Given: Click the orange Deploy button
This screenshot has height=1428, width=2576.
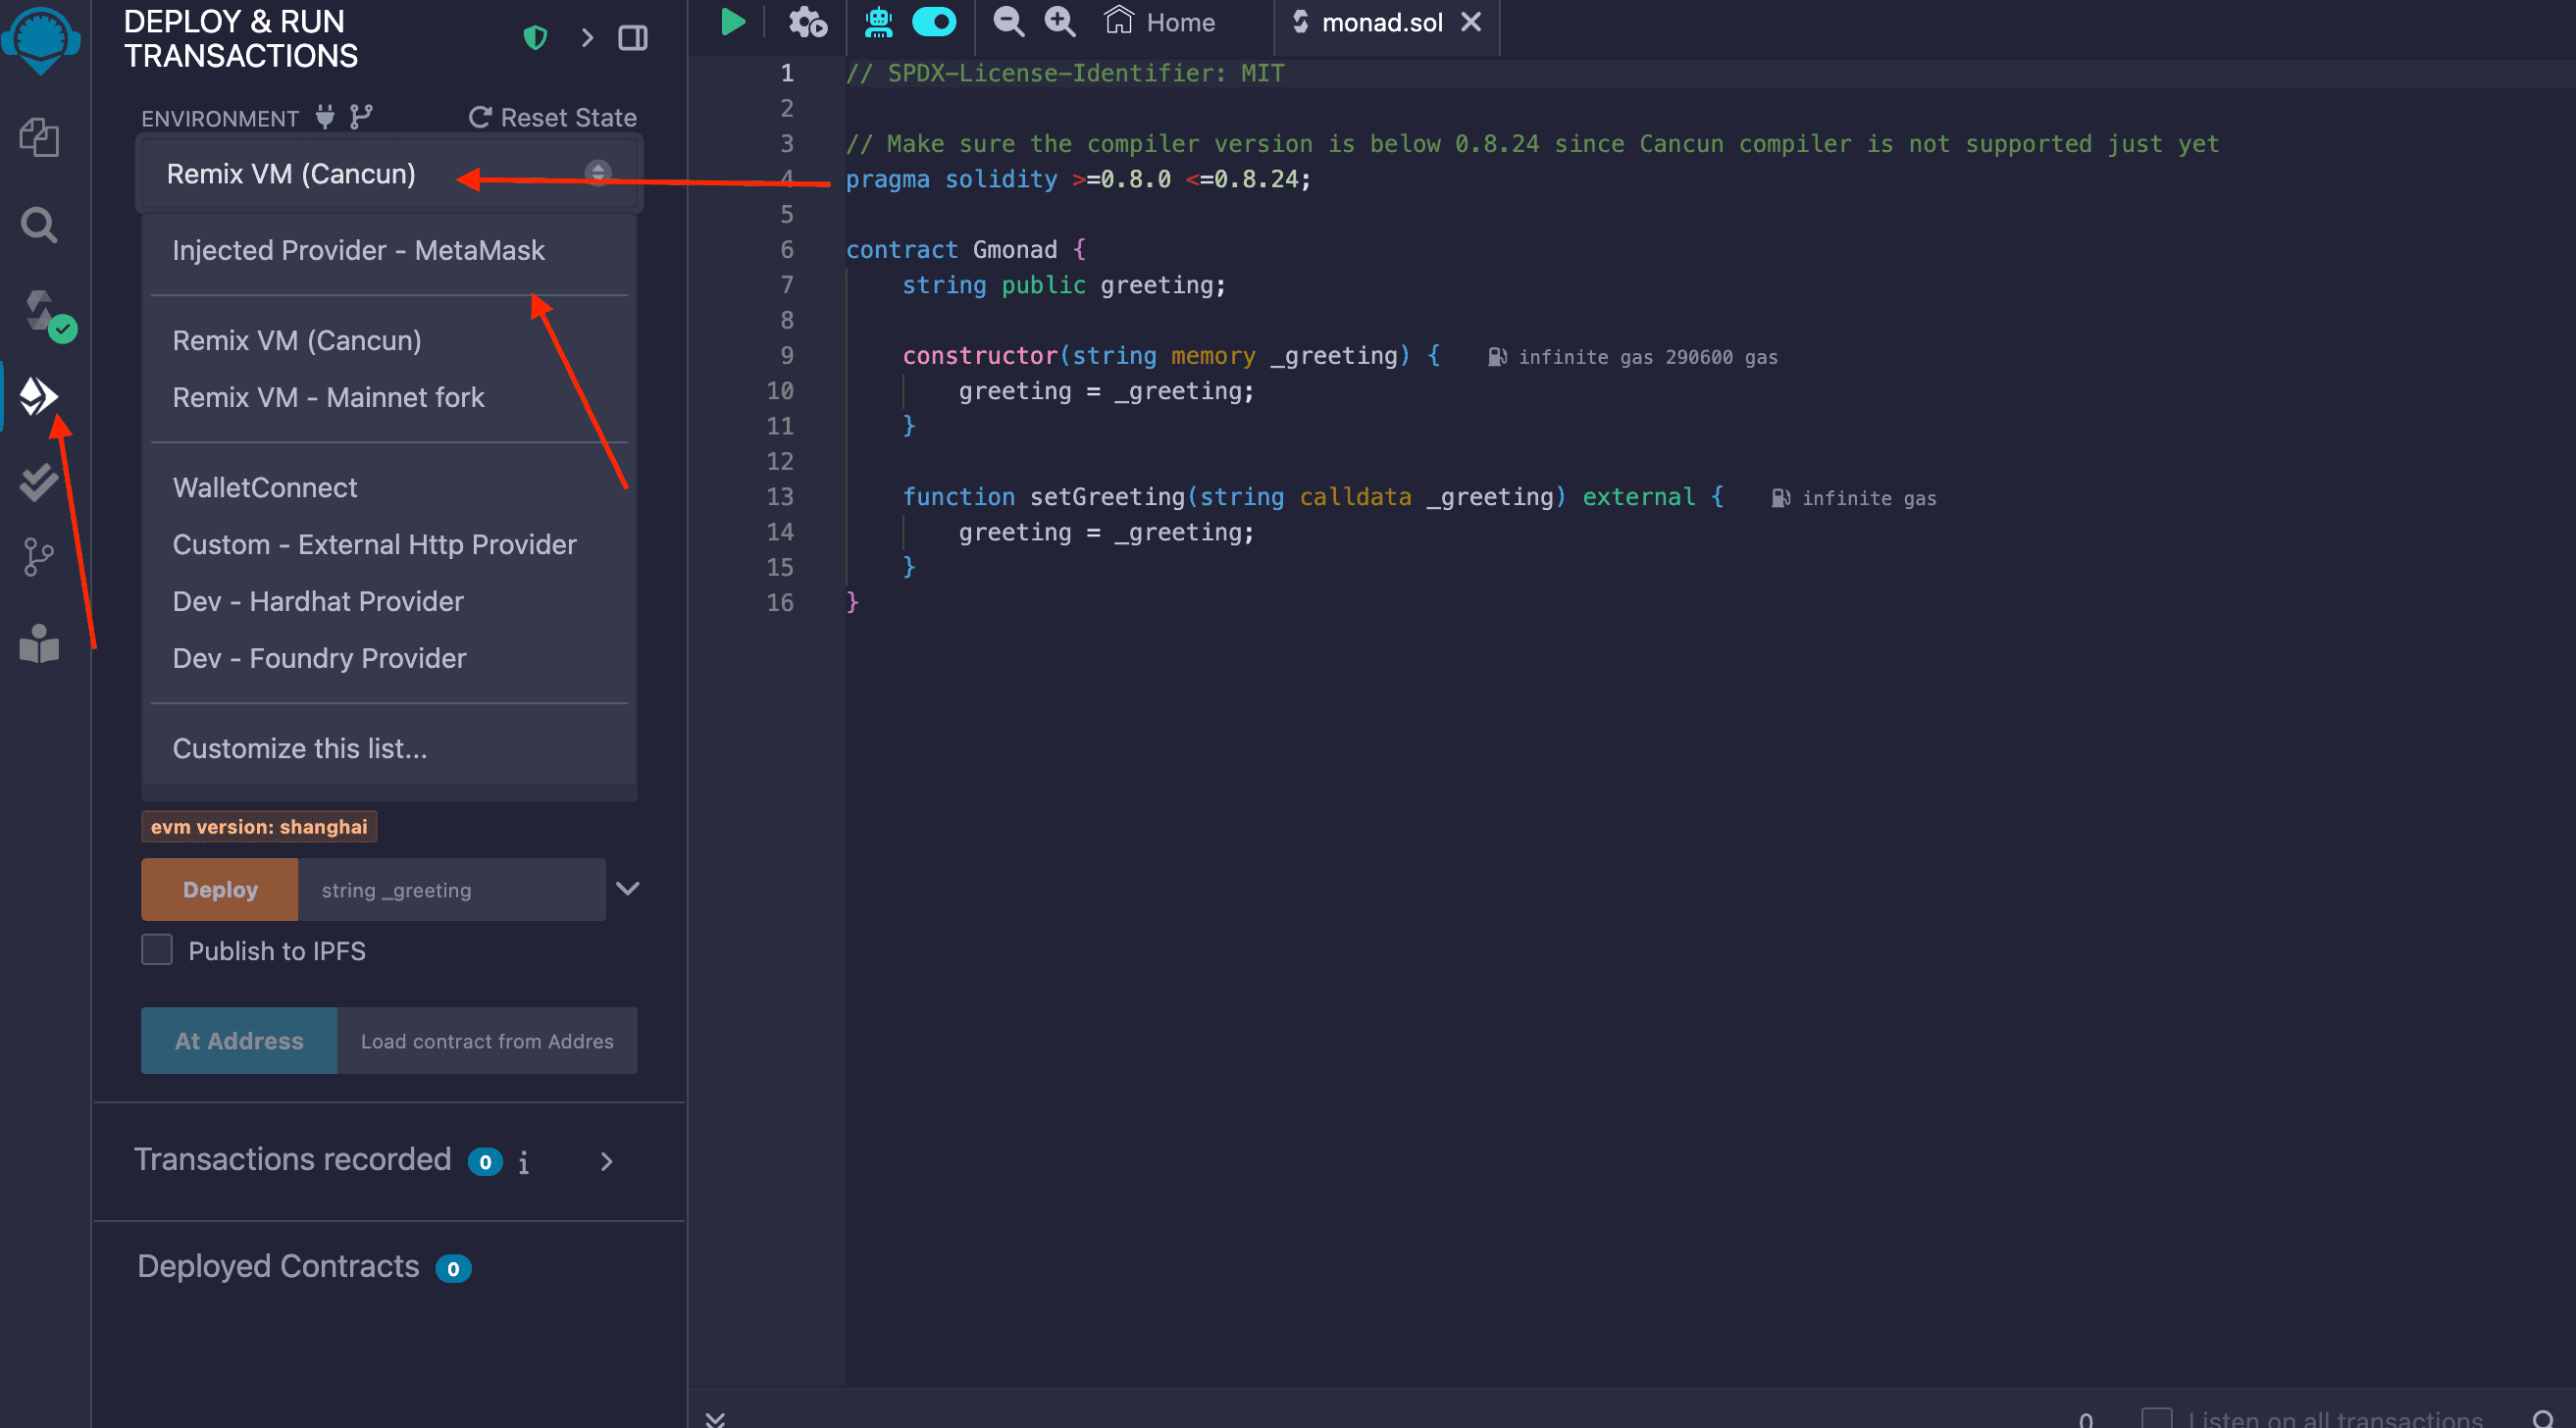Looking at the screenshot, I should pyautogui.click(x=220, y=889).
